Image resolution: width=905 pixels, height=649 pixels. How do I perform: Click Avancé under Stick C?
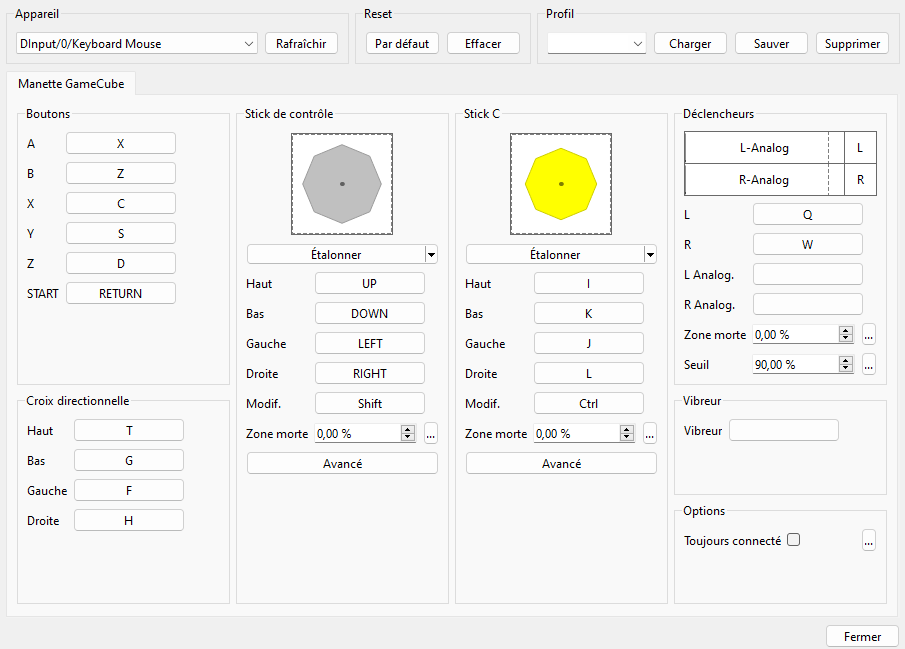[x=562, y=464]
